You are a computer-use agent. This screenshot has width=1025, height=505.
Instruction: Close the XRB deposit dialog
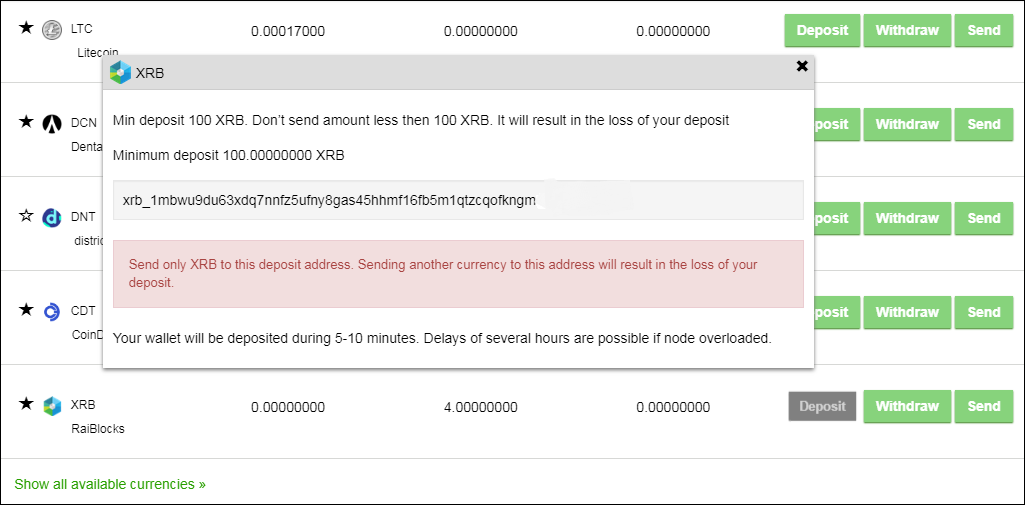802,66
